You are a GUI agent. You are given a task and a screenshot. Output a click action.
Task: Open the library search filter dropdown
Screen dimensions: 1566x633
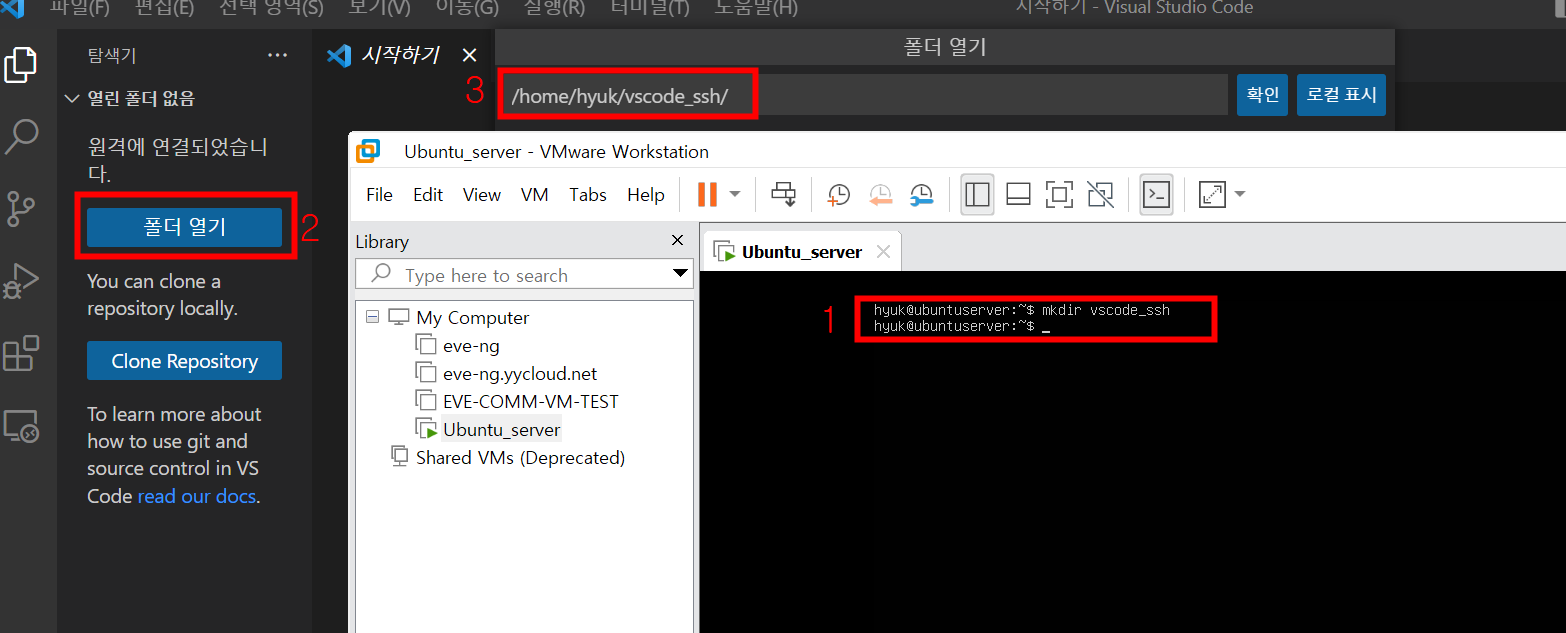681,274
